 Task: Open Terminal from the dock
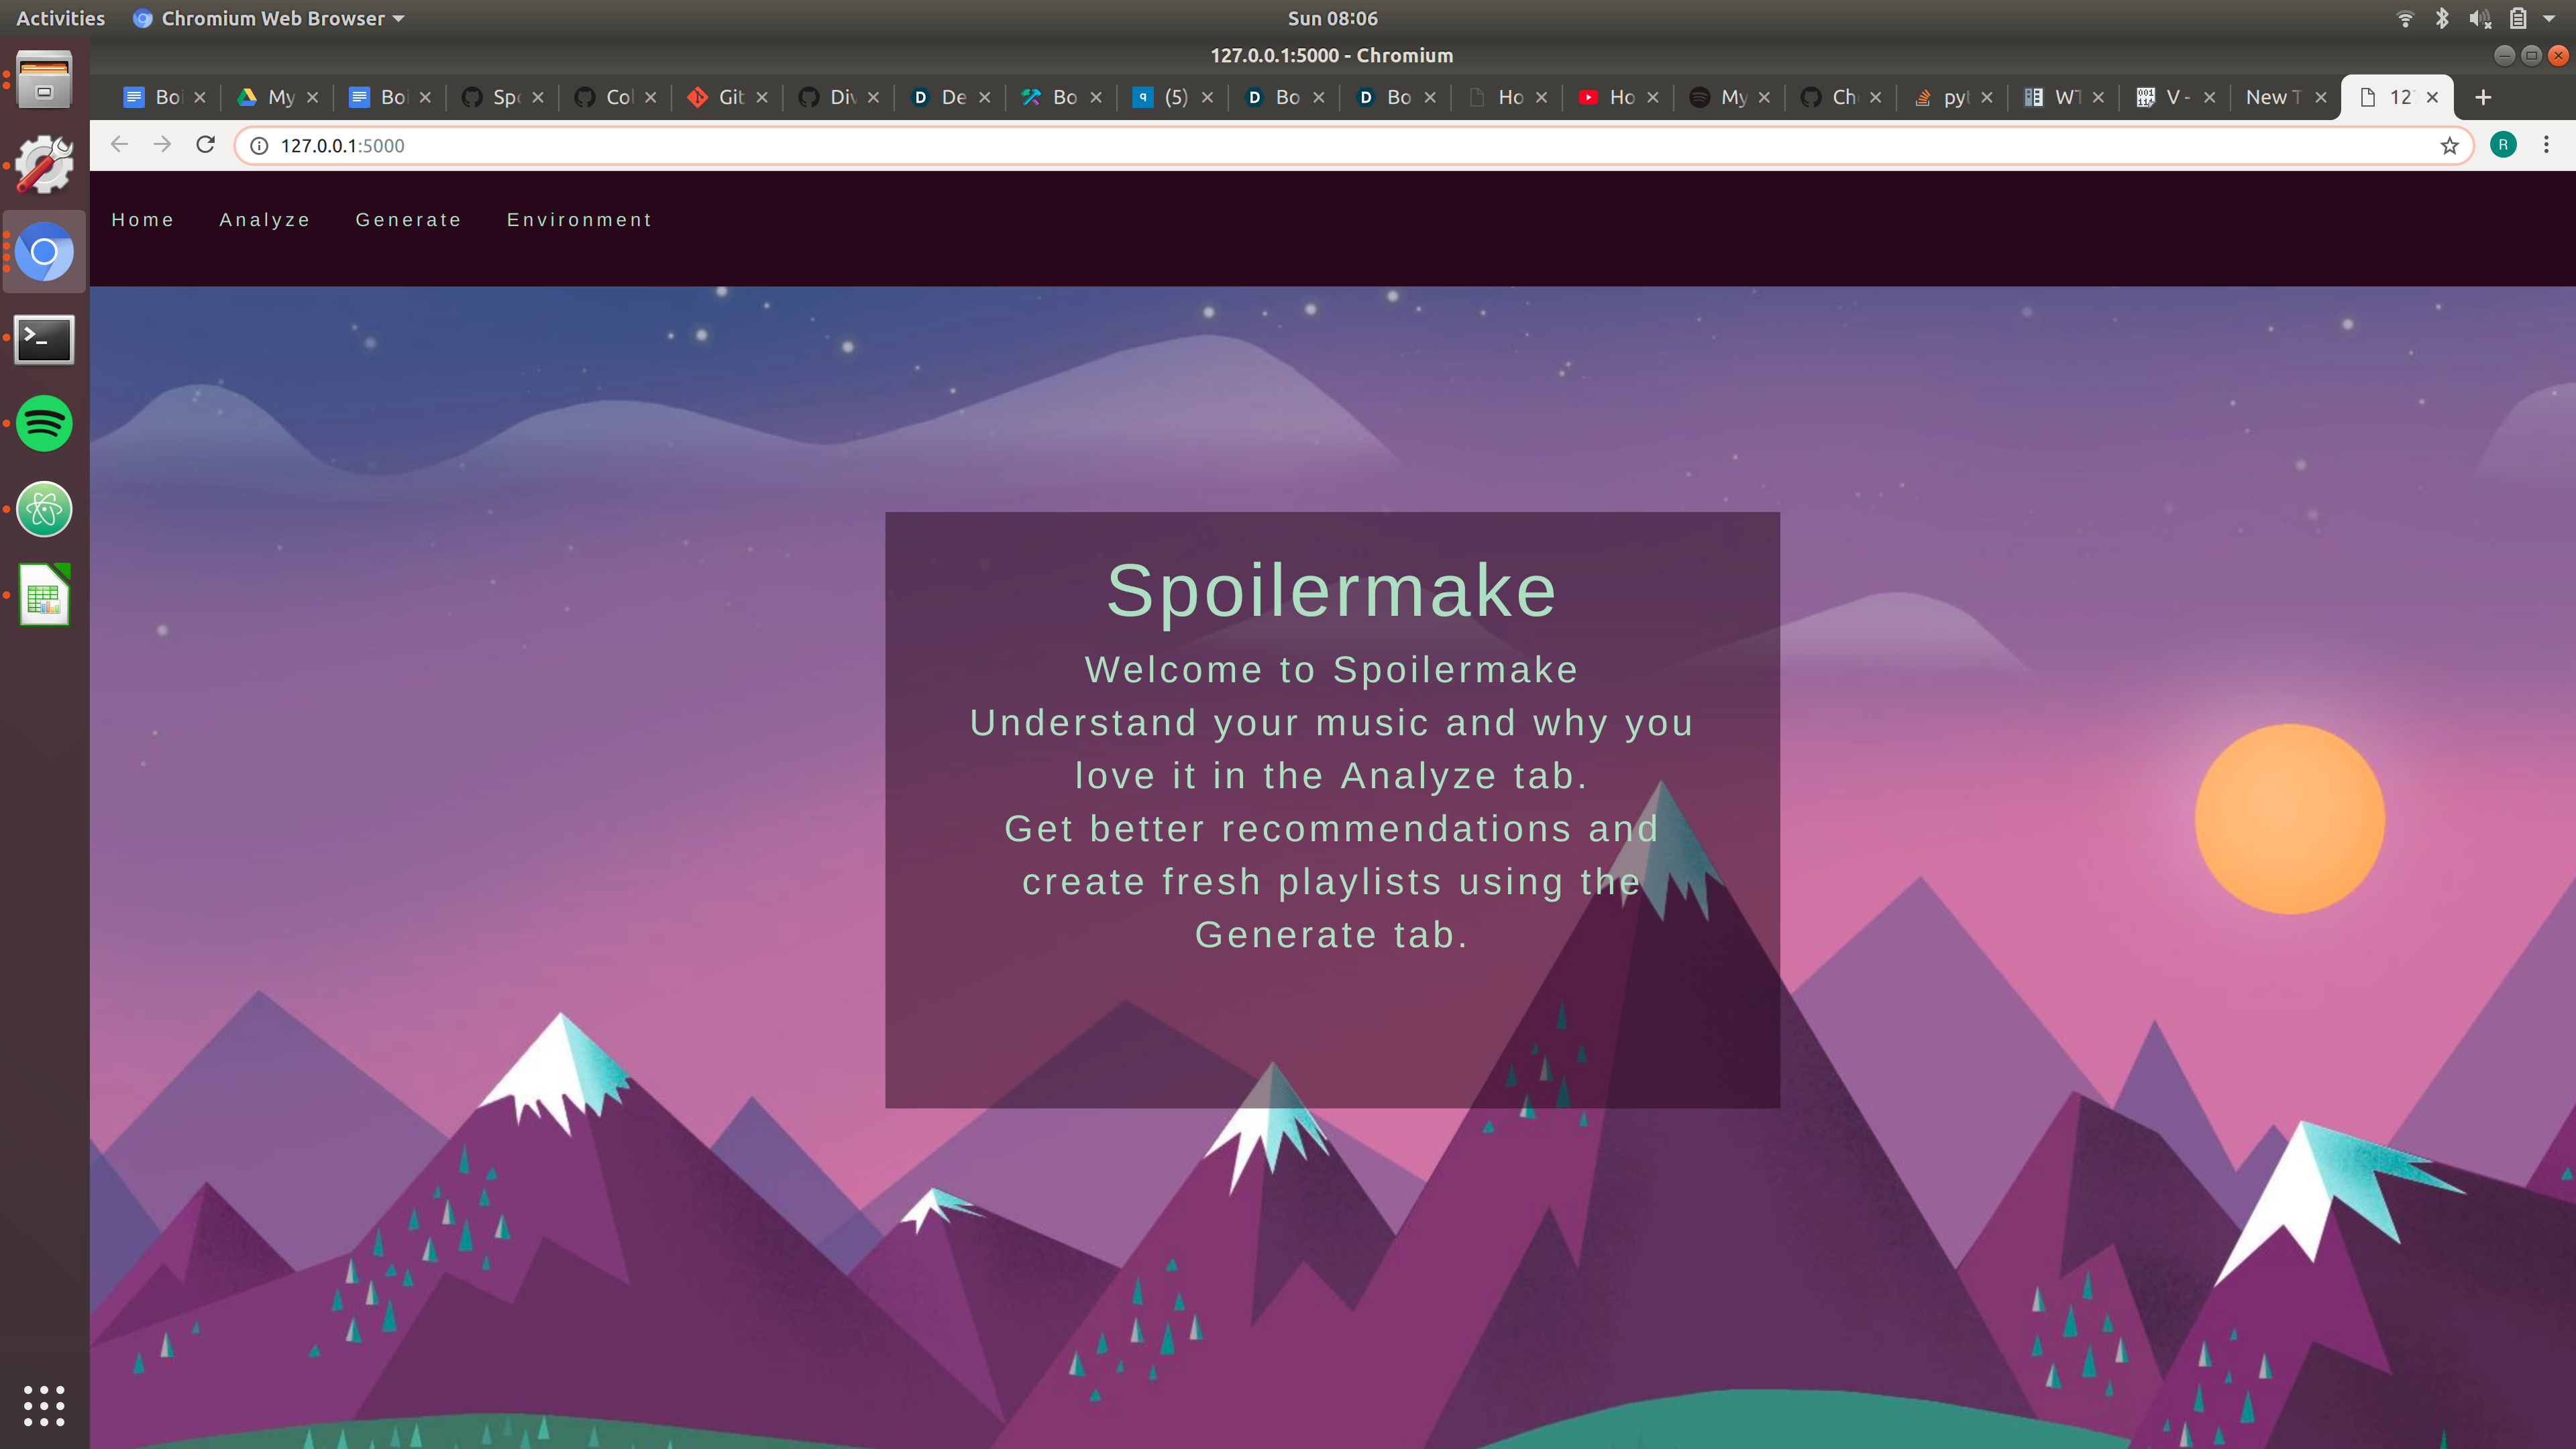[x=44, y=339]
